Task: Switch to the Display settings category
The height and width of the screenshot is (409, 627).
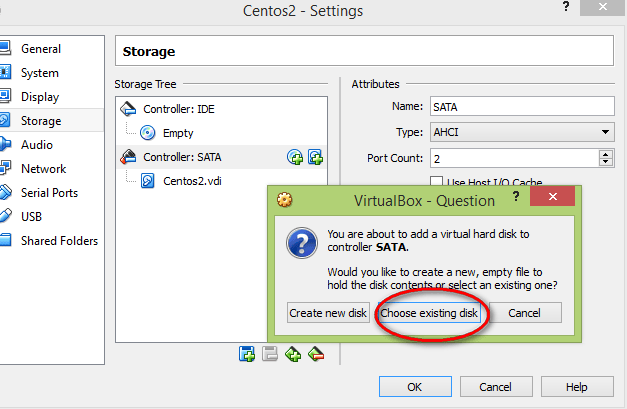Action: (x=40, y=97)
